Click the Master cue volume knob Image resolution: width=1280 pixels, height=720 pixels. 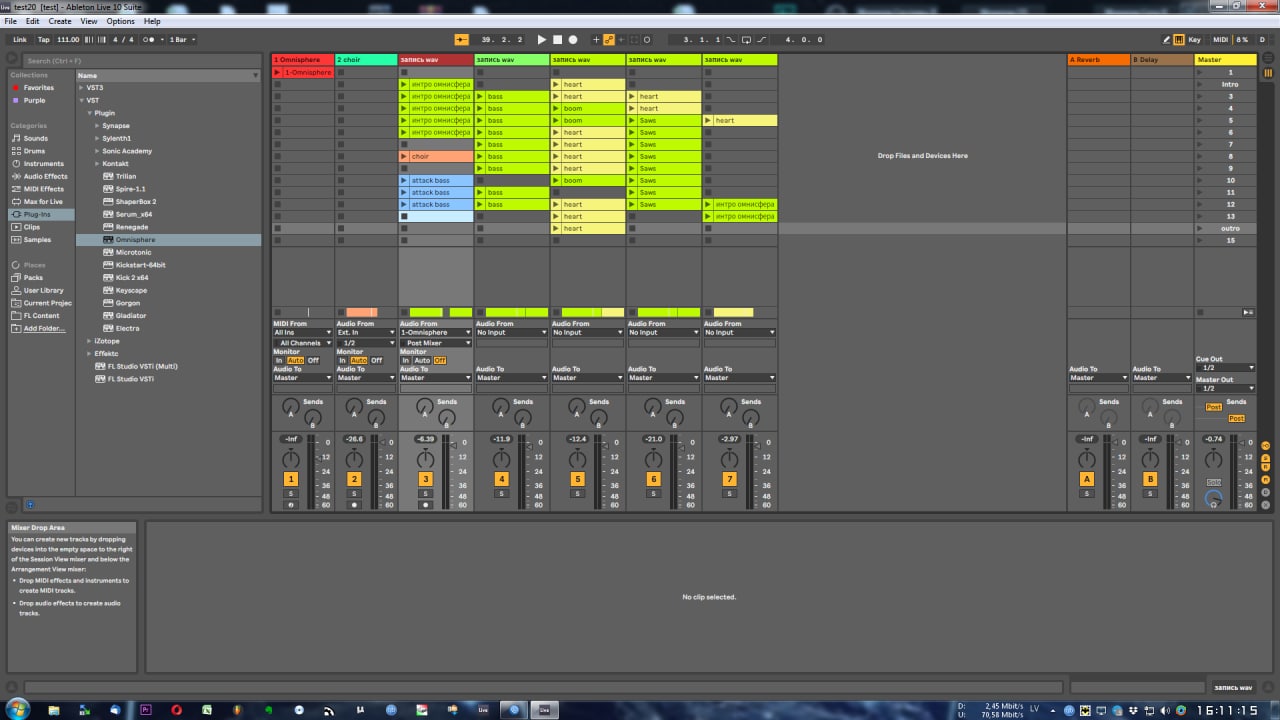(x=1213, y=497)
